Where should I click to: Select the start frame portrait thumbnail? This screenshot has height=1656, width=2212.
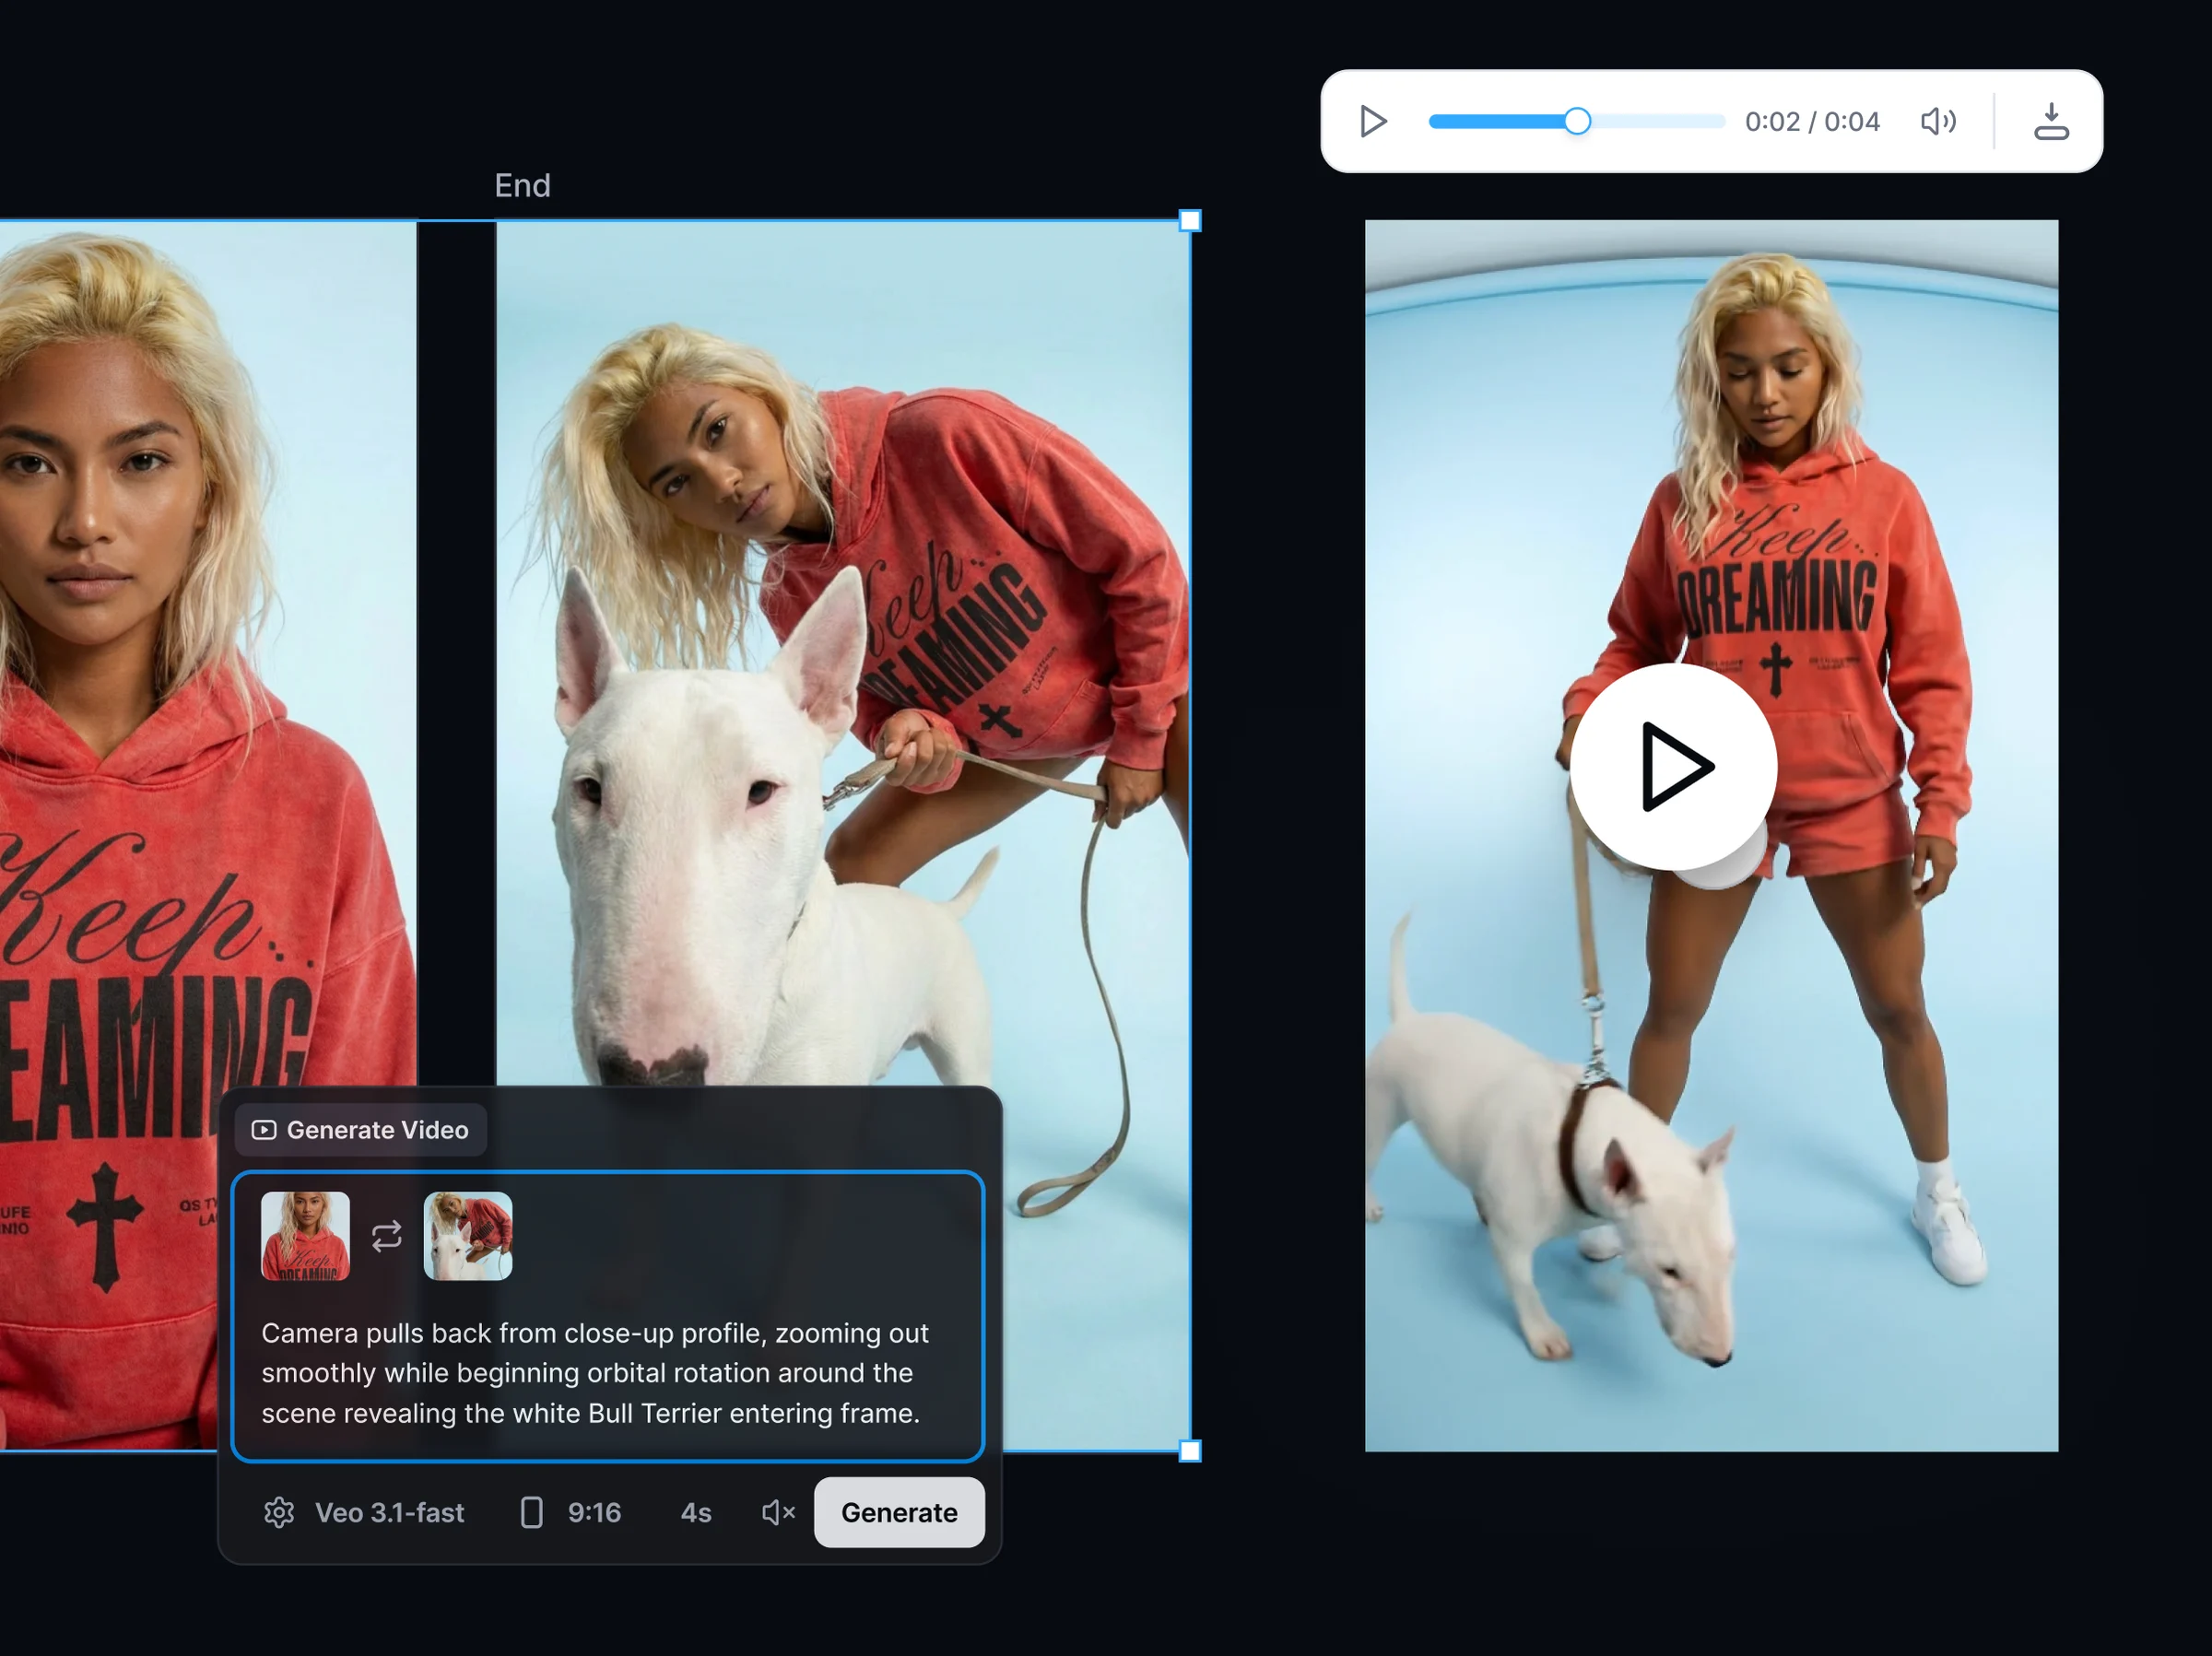305,1236
